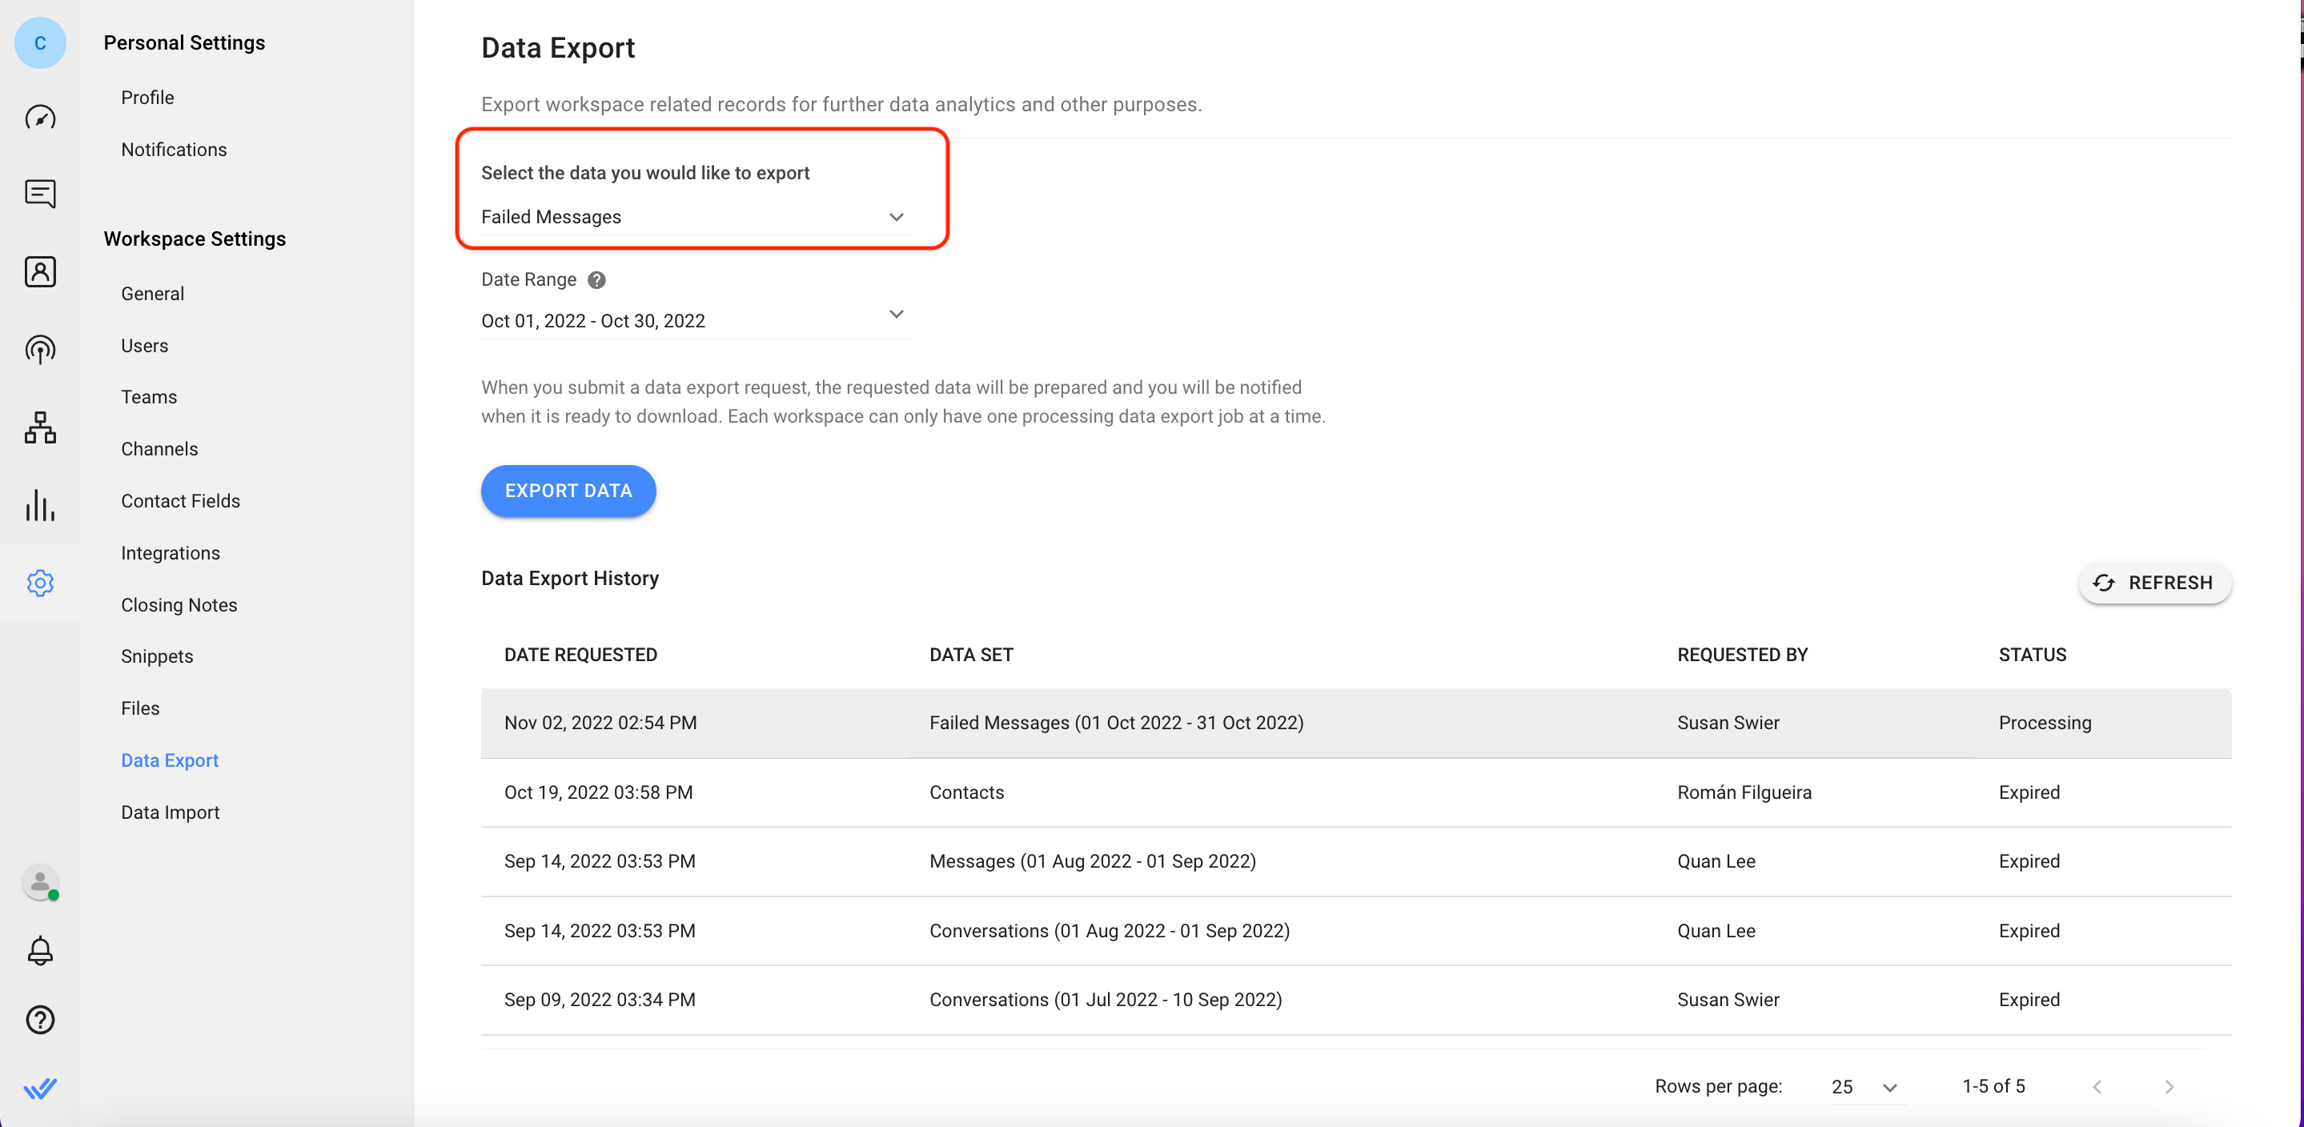This screenshot has width=2304, height=1127.
Task: Click the EXPORT DATA button
Action: (x=568, y=491)
